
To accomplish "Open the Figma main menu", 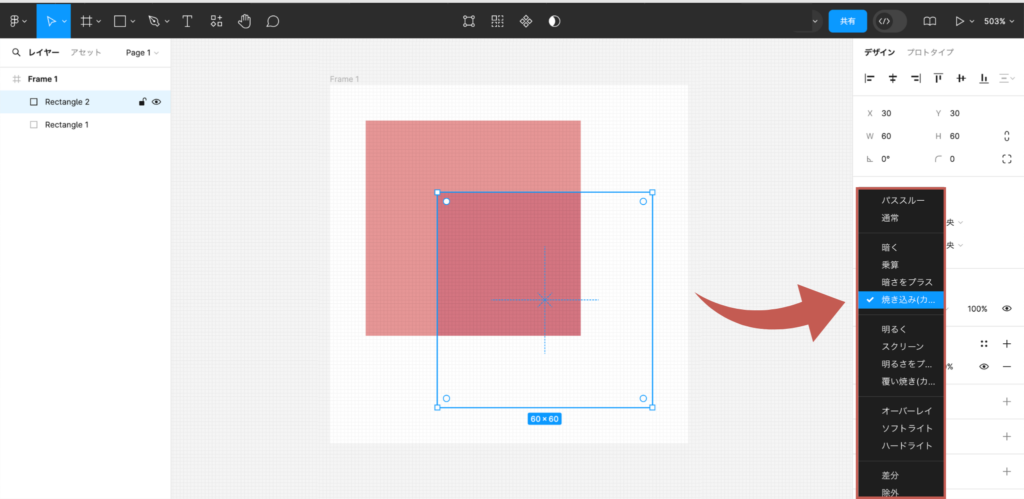I will [18, 20].
